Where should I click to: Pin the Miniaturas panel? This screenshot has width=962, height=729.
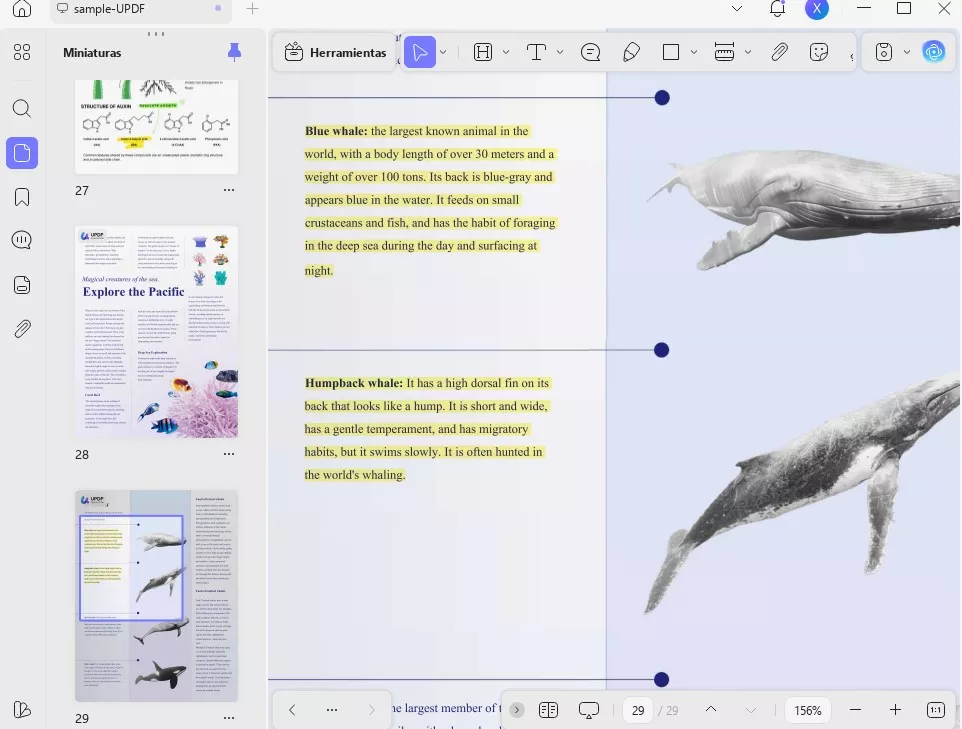(x=234, y=52)
